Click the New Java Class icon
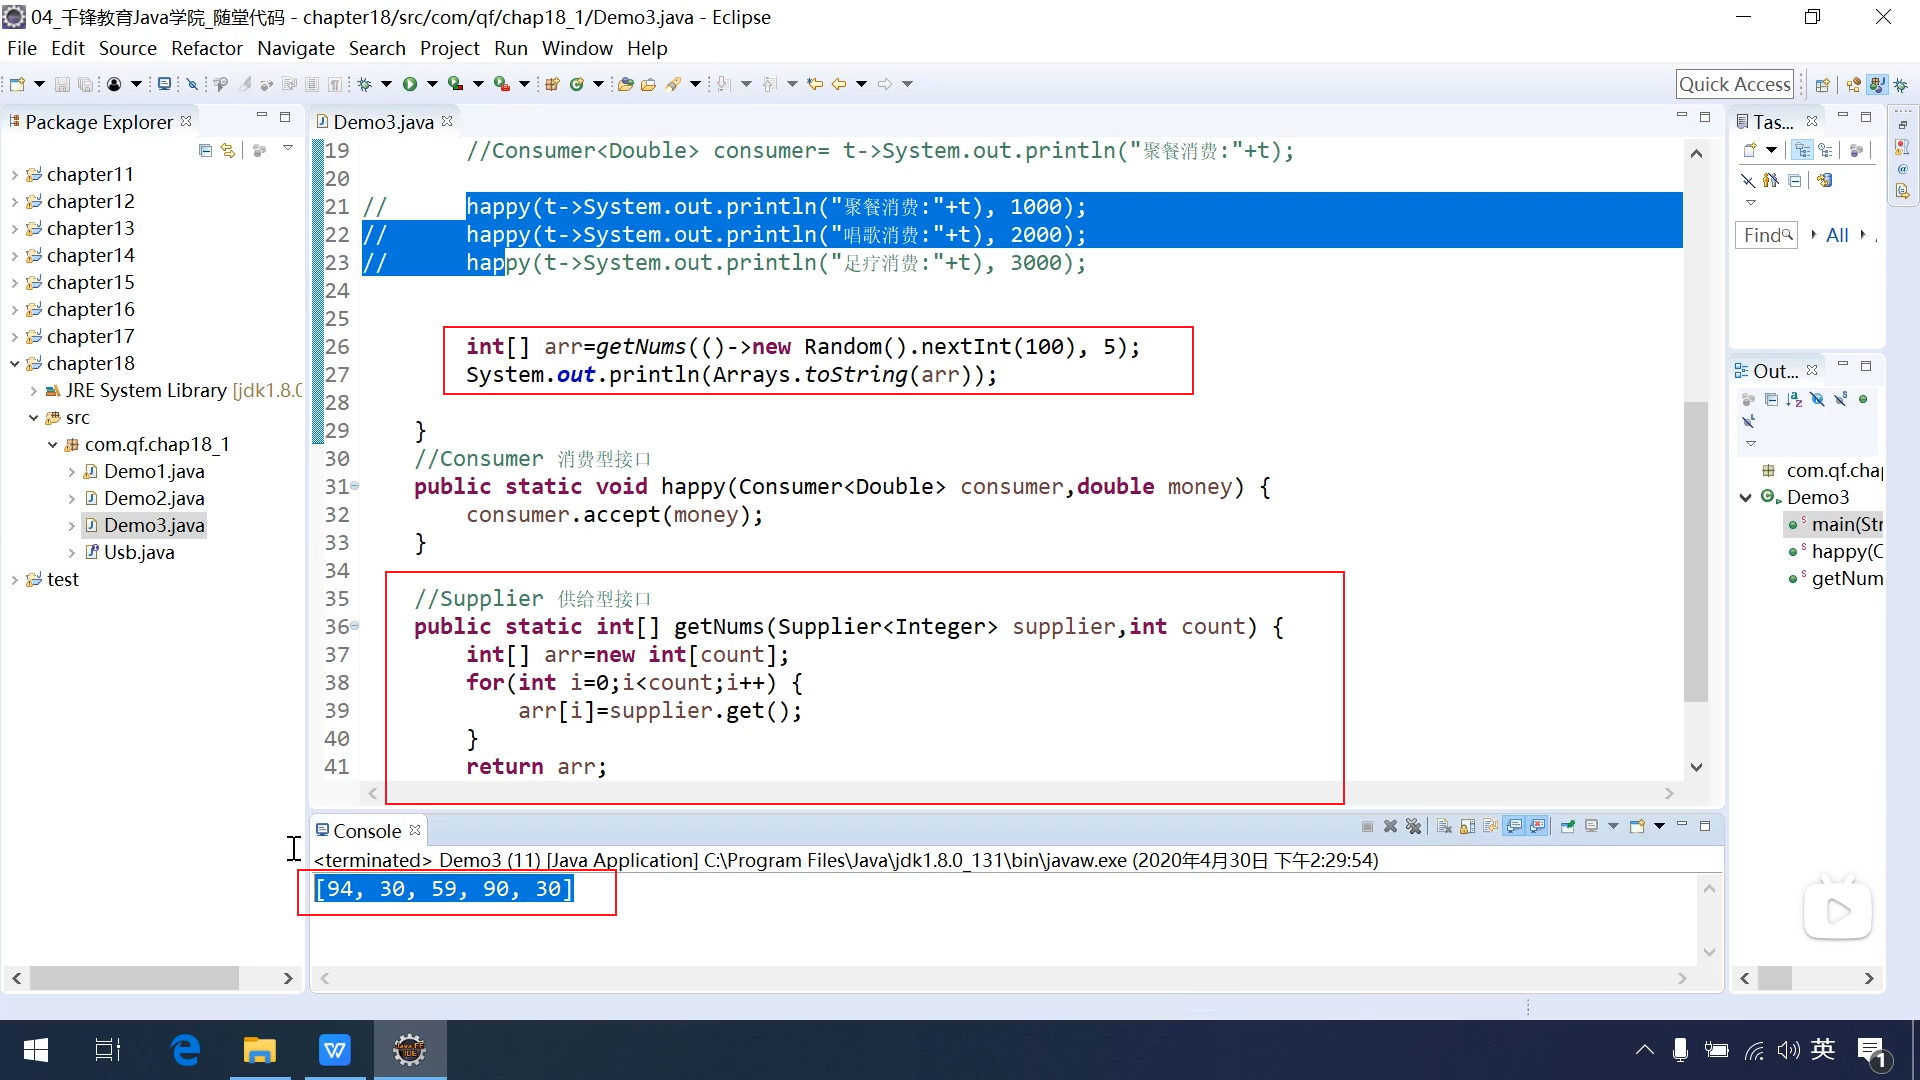1920x1080 pixels. click(577, 84)
